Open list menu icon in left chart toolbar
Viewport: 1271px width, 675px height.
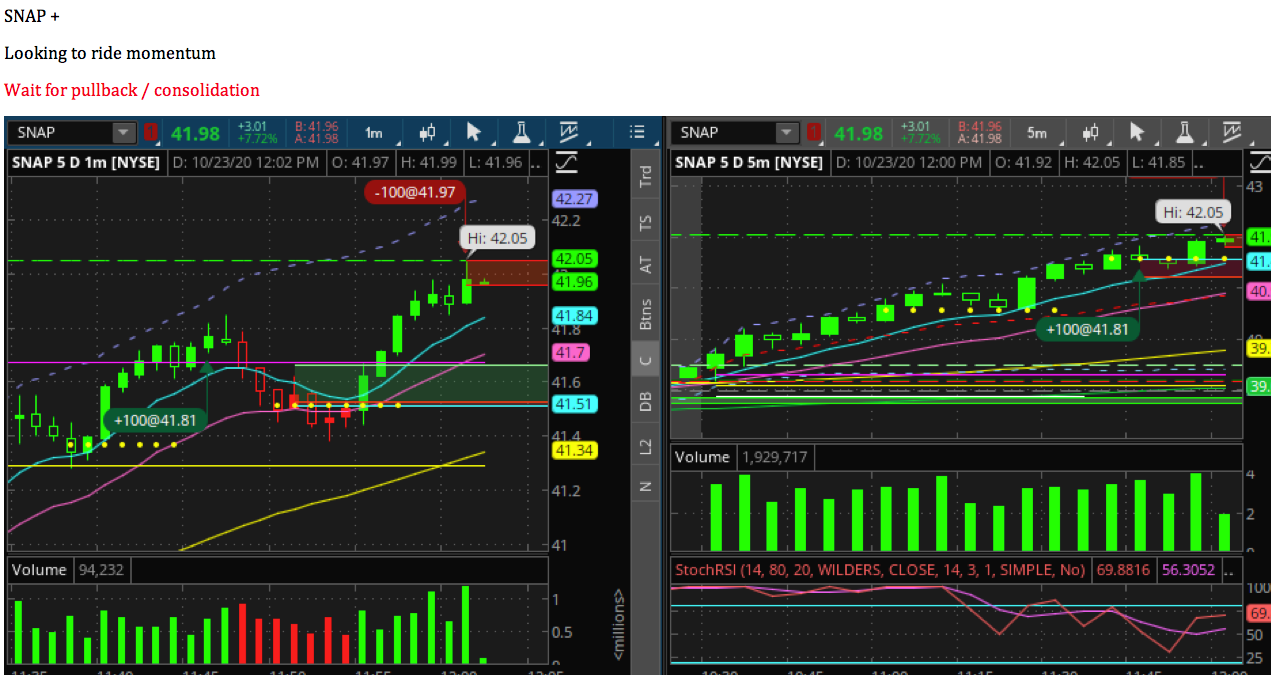click(637, 132)
